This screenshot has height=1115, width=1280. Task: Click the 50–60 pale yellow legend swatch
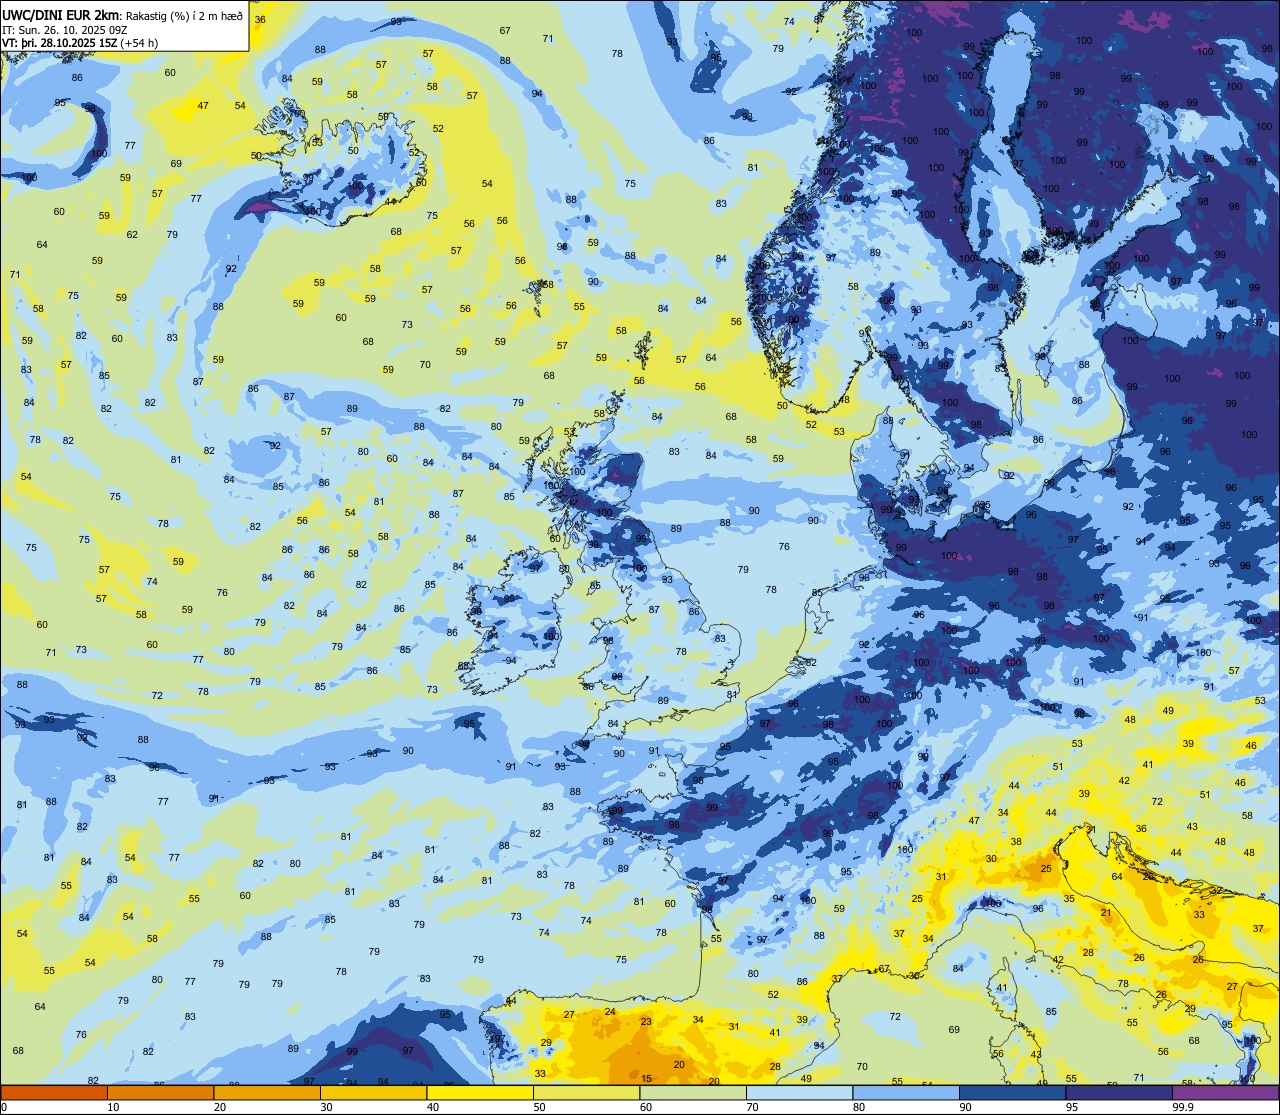[586, 1092]
